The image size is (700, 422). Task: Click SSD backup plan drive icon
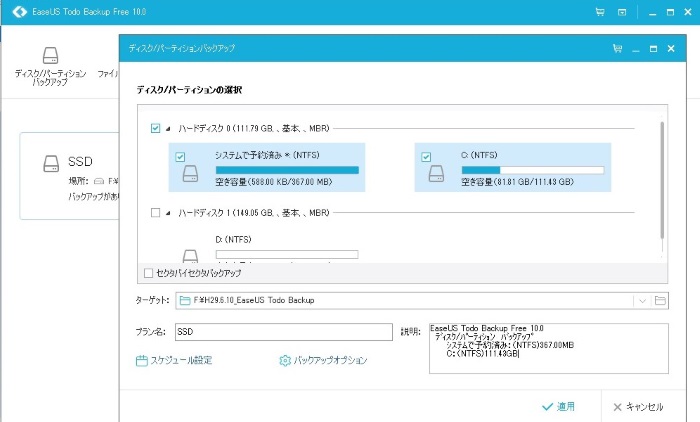click(x=51, y=163)
